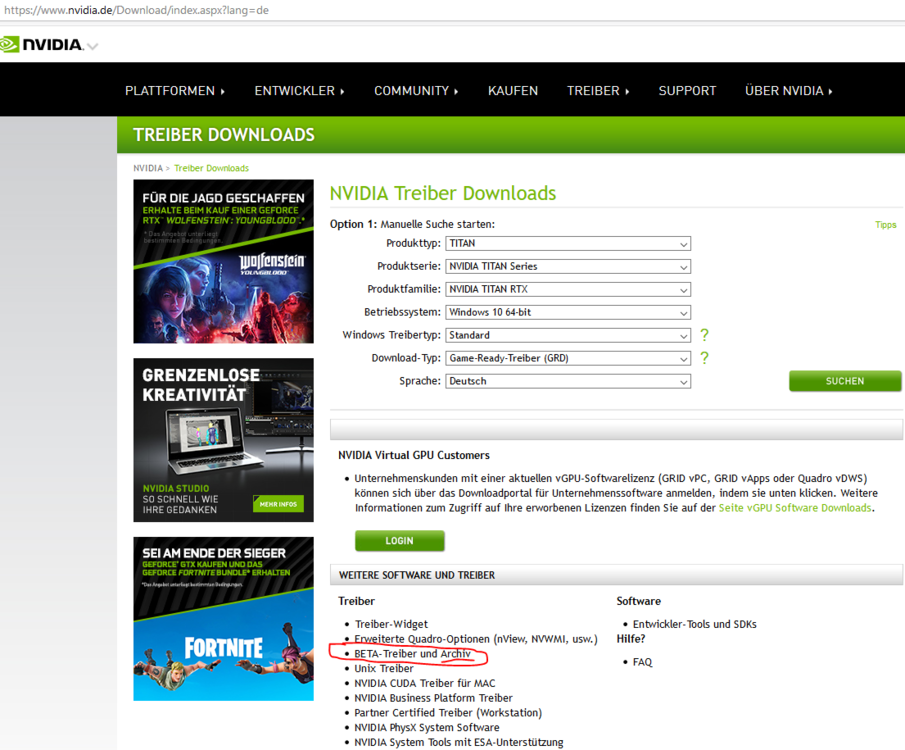Go to KAUFEN in navigation bar
Screen dimensions: 905x750
pos(513,91)
